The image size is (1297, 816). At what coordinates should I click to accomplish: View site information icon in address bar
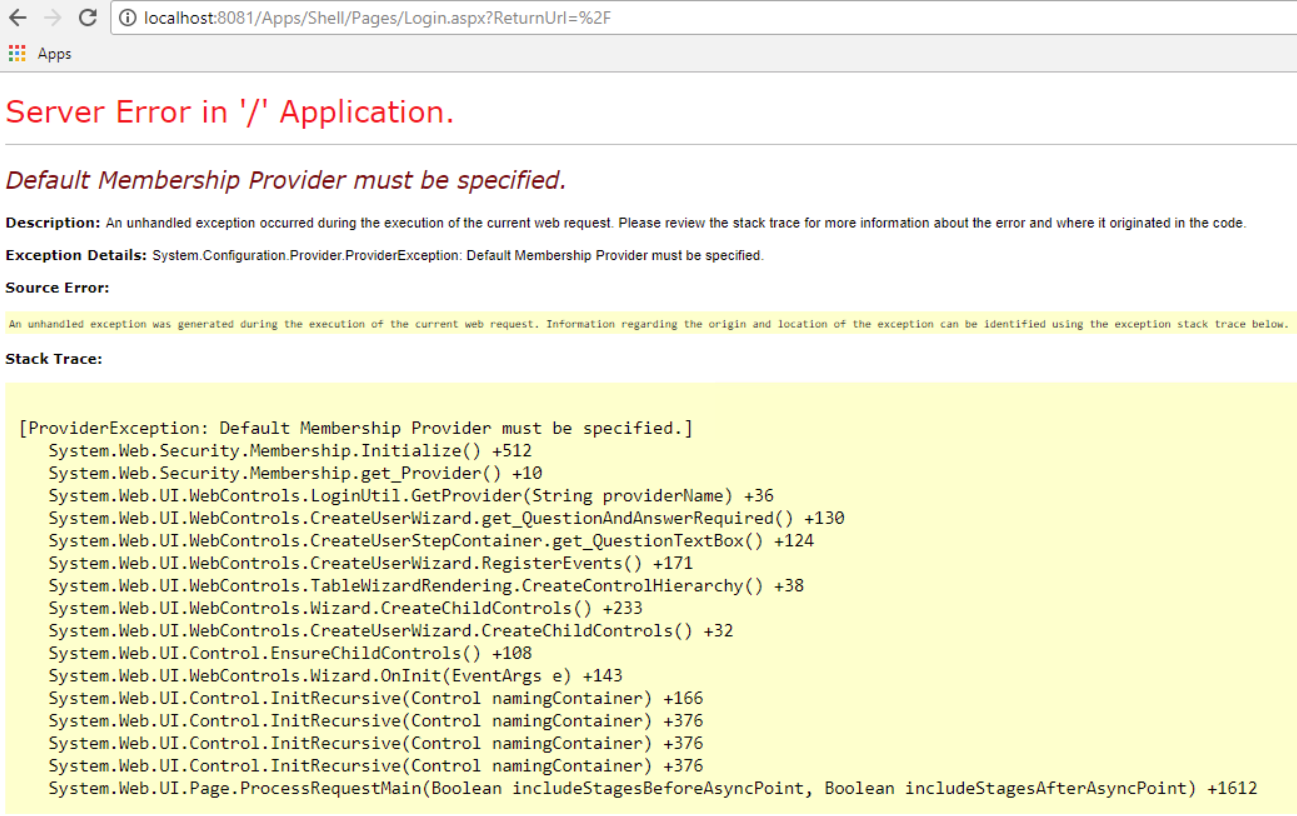click(x=127, y=18)
